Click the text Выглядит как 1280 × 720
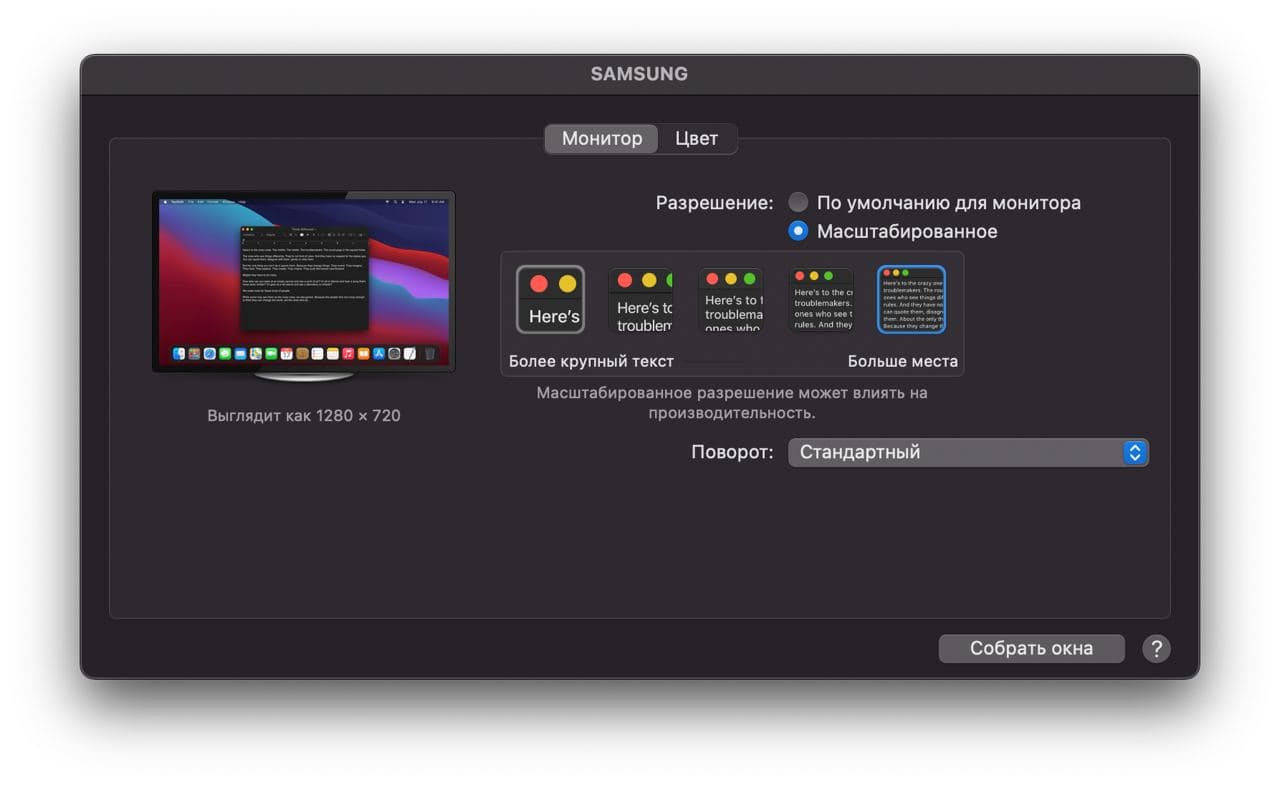This screenshot has height=785, width=1280. pos(304,415)
